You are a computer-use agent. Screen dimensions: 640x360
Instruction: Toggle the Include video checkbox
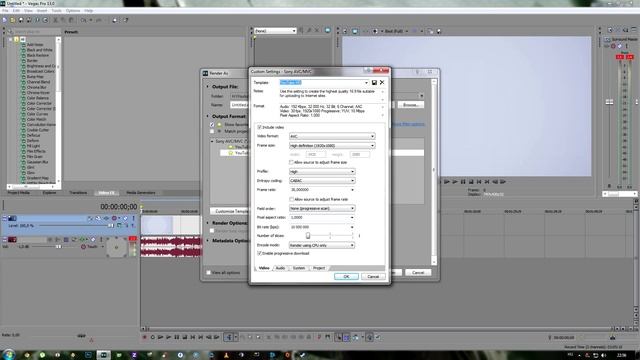pos(259,127)
